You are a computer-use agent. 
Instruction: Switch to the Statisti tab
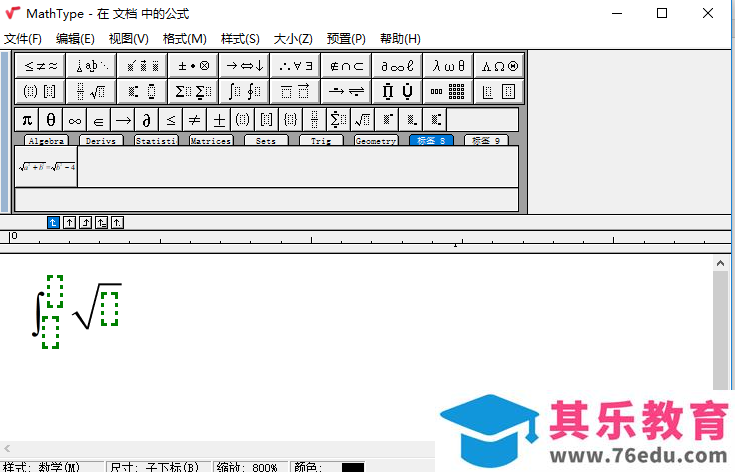(x=156, y=141)
